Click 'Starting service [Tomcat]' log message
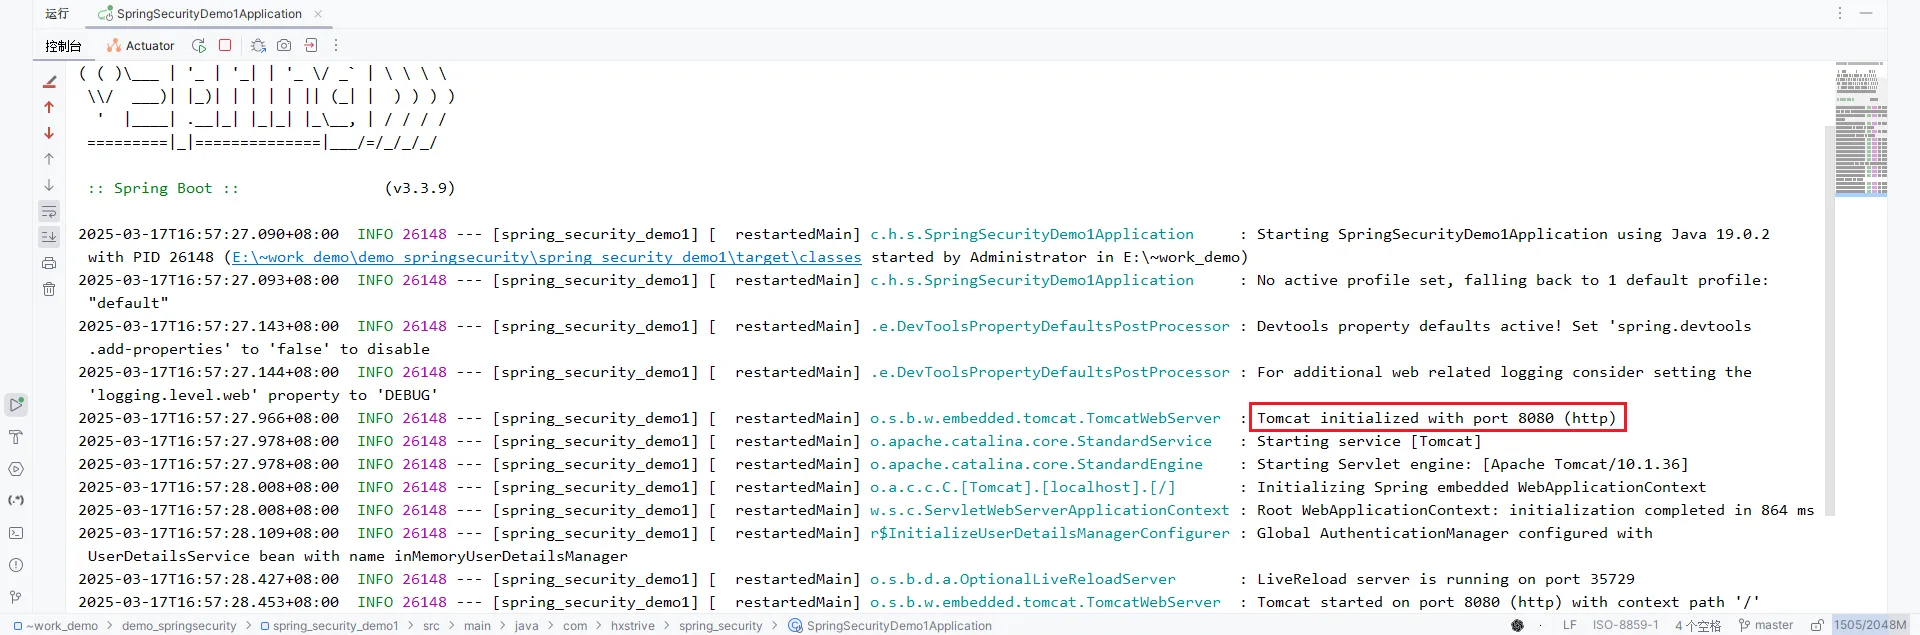Screen dimensions: 1920x635 1369,441
